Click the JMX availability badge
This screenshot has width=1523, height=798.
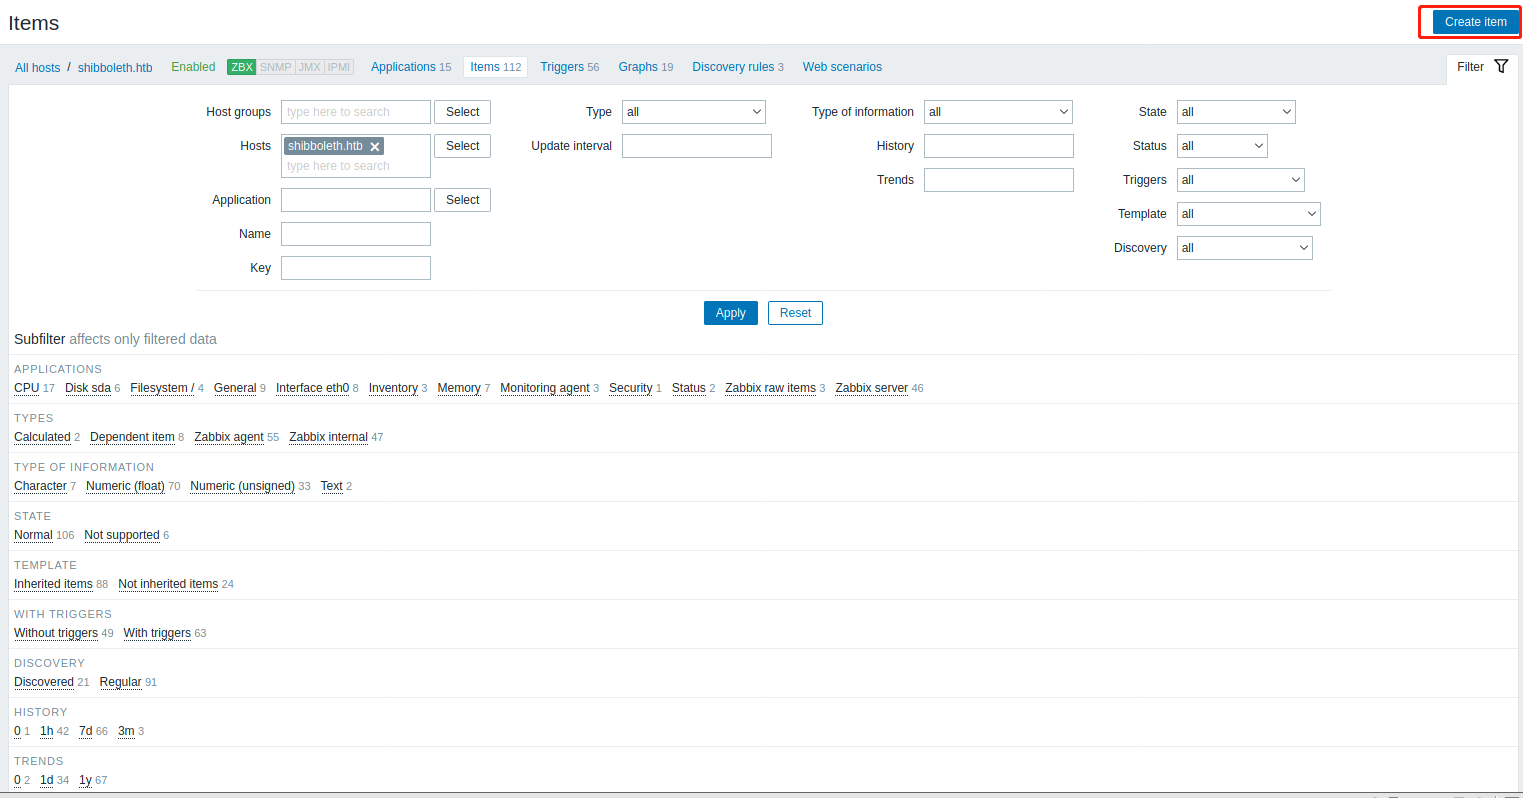pyautogui.click(x=310, y=67)
